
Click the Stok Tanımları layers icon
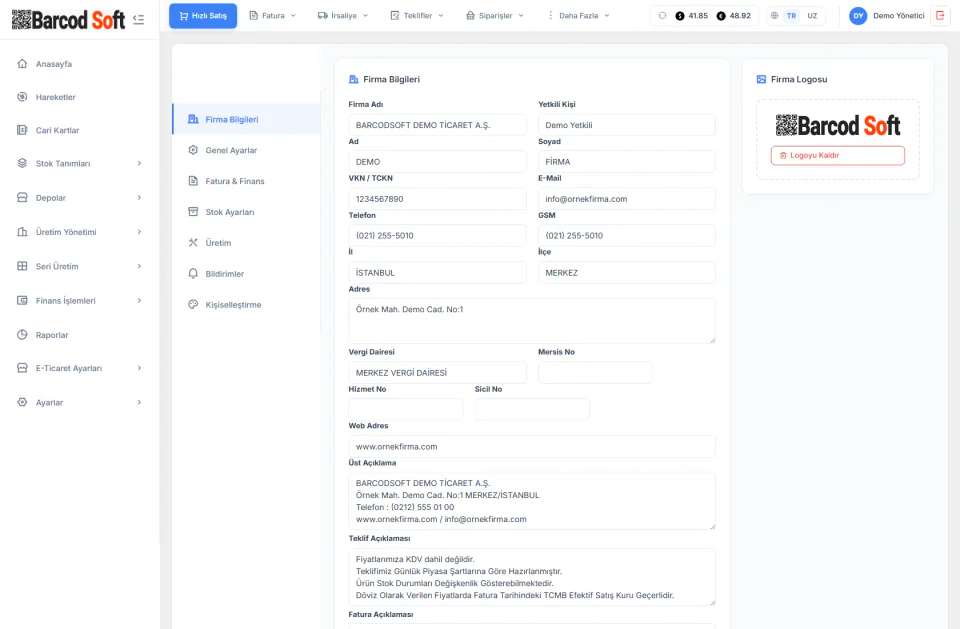click(x=23, y=164)
